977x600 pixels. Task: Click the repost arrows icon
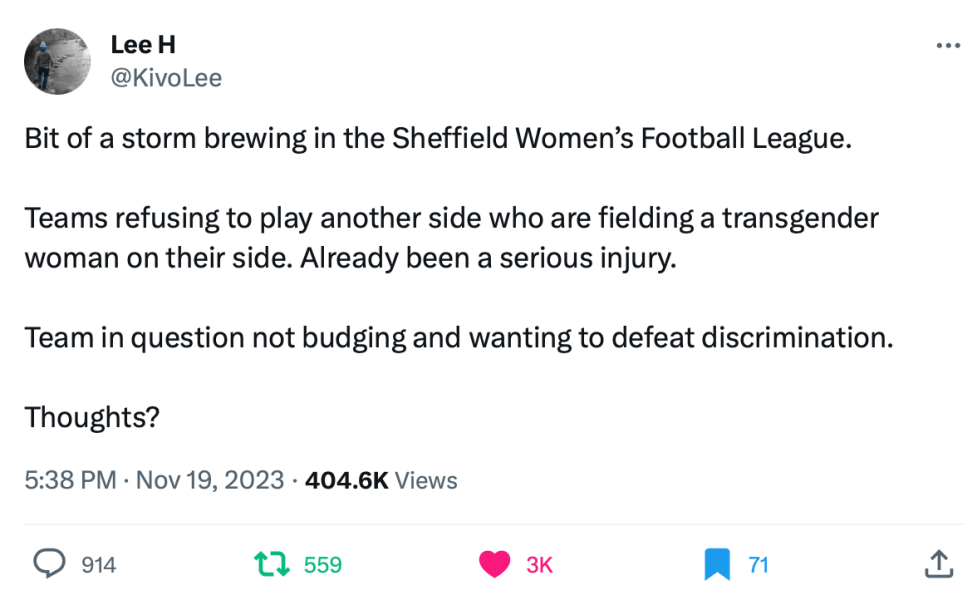coord(270,564)
